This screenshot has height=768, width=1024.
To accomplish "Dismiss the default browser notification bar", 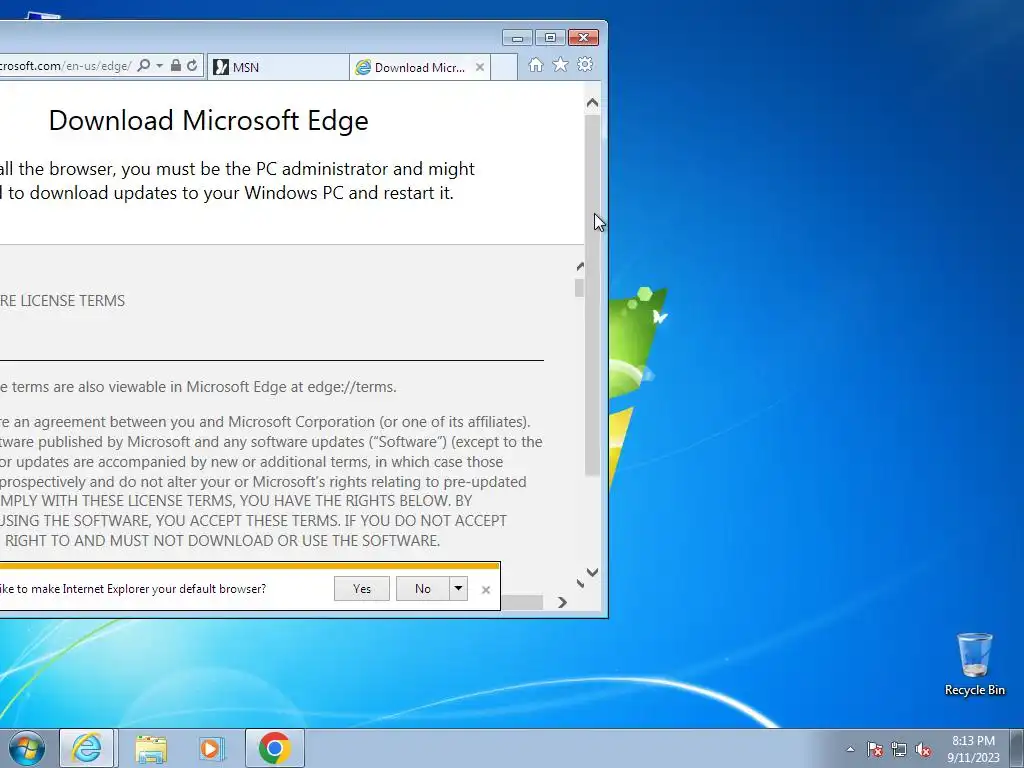I will click(486, 590).
